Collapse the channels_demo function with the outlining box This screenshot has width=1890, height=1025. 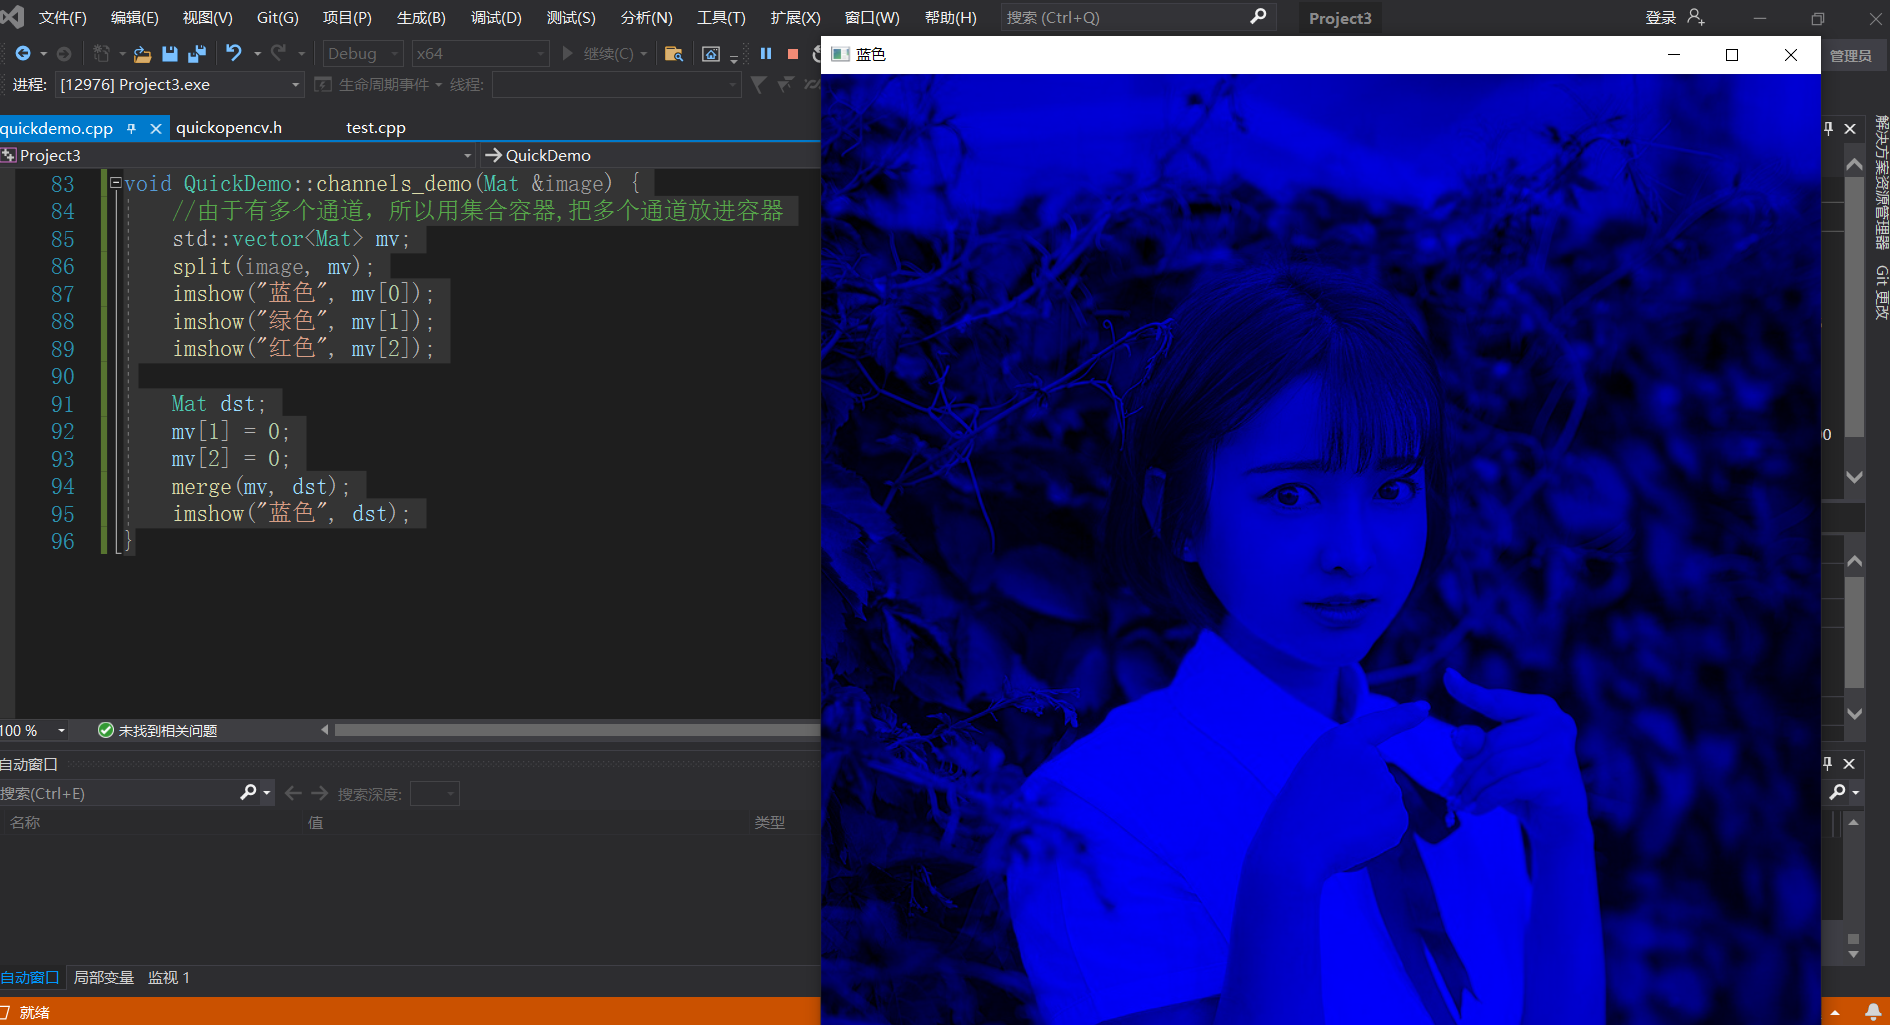(x=115, y=183)
